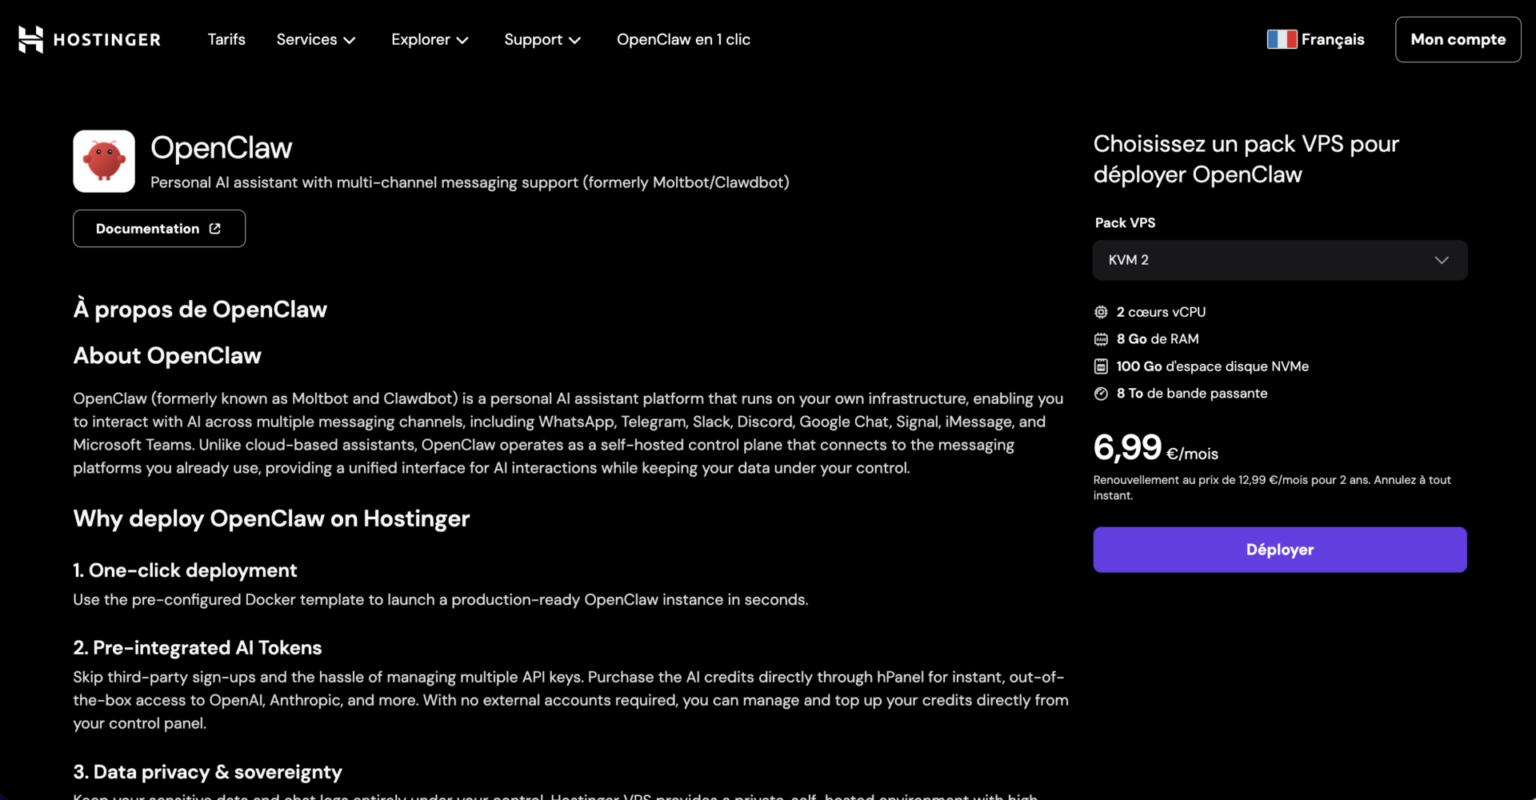
Task: Open the Tarifs menu item
Action: (227, 39)
